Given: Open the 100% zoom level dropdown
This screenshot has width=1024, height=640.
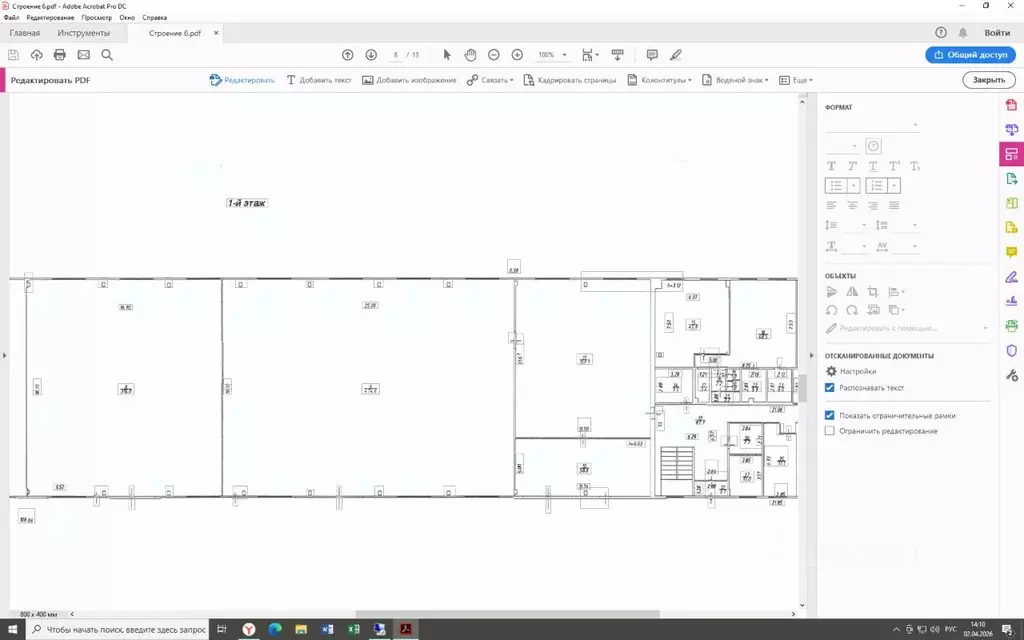Looking at the screenshot, I should [x=552, y=55].
